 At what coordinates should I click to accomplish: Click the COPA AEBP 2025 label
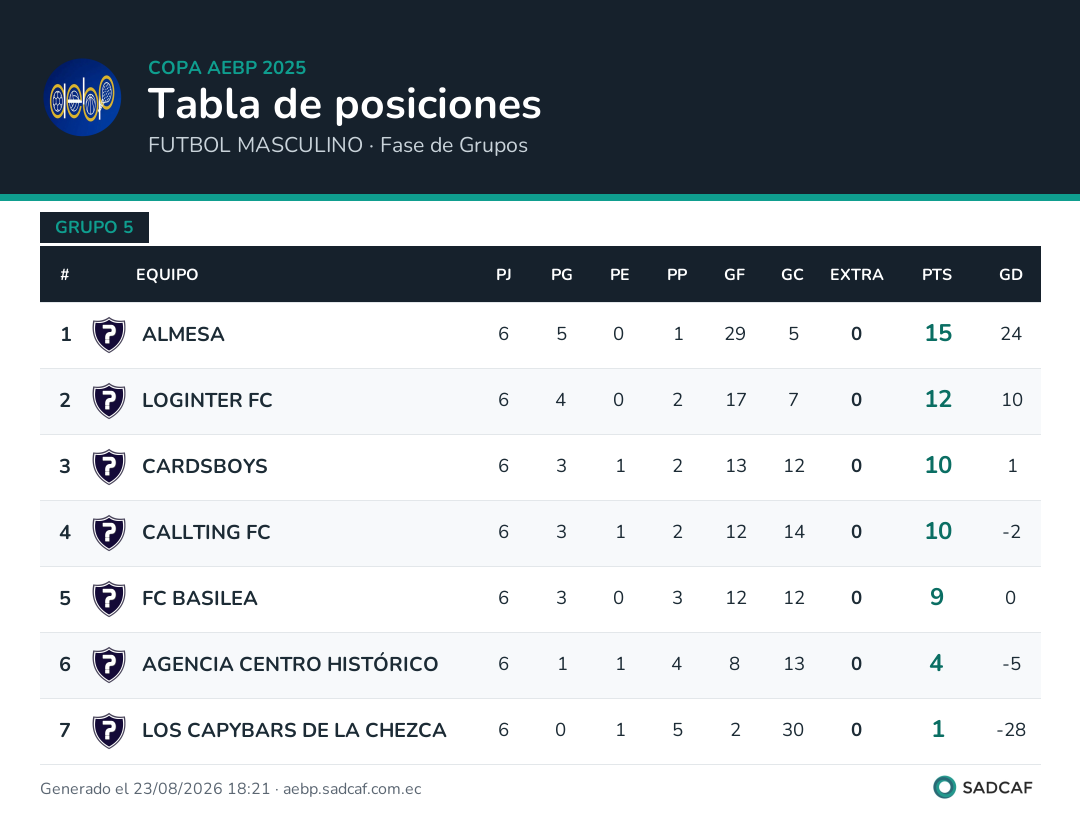(x=227, y=67)
